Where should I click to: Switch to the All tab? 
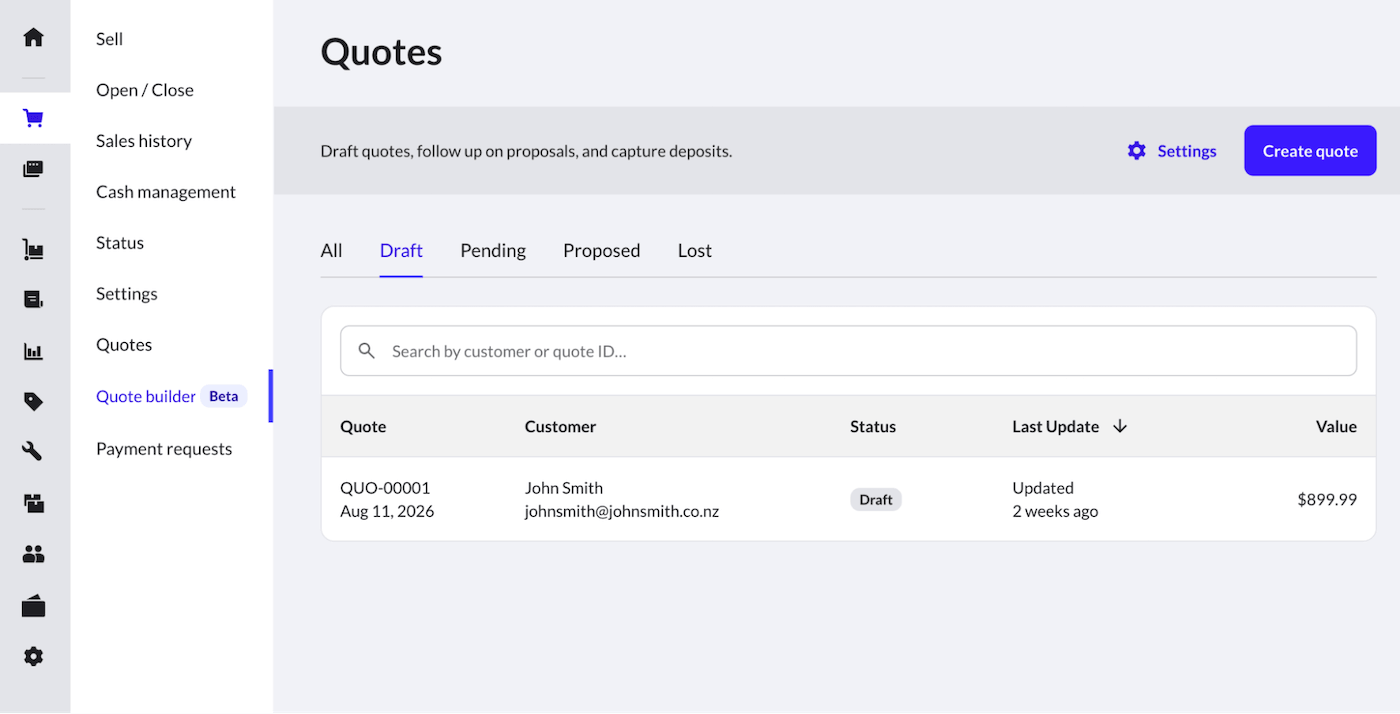click(x=331, y=251)
